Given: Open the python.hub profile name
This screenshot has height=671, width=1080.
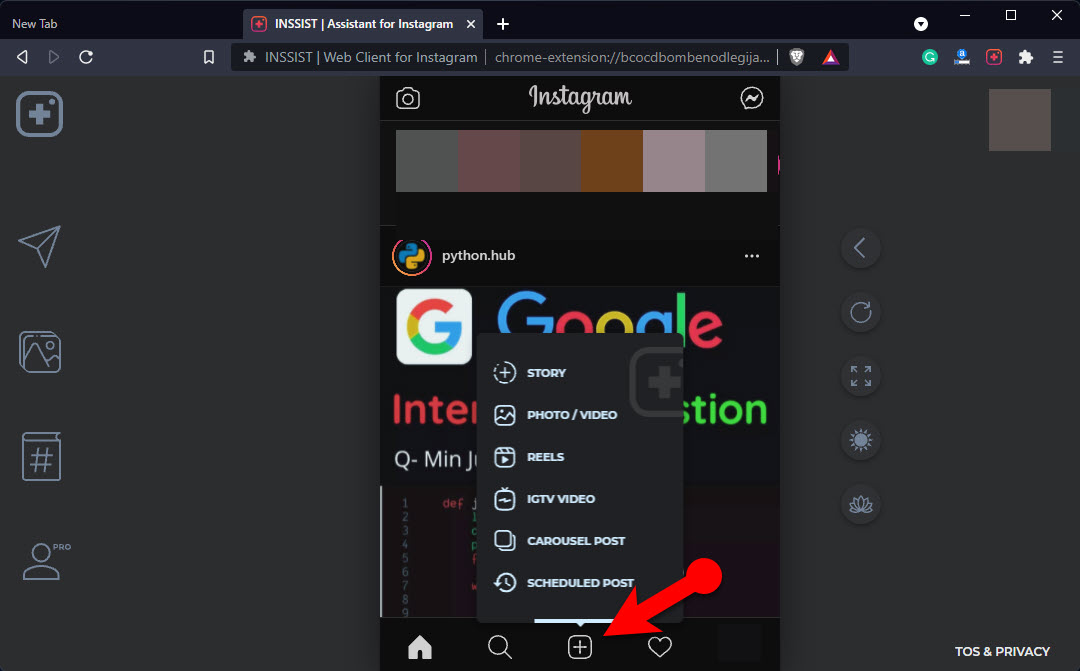Looking at the screenshot, I should [478, 256].
